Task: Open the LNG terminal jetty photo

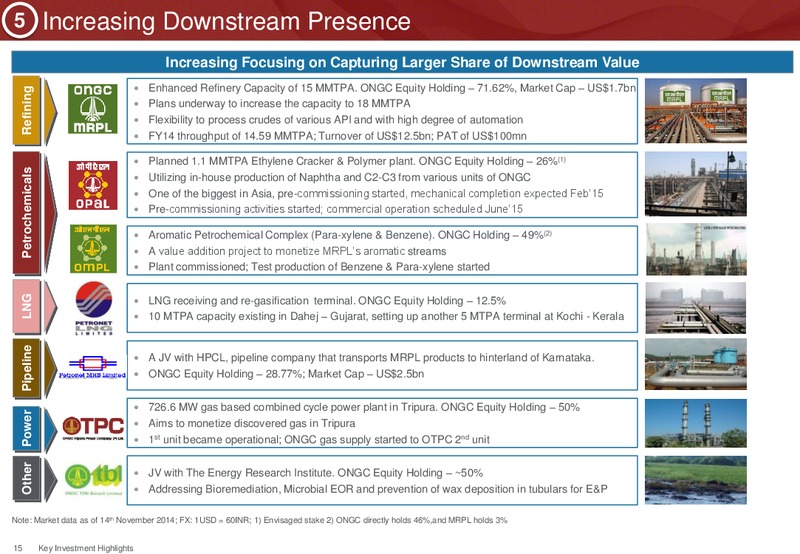Action: (x=695, y=308)
